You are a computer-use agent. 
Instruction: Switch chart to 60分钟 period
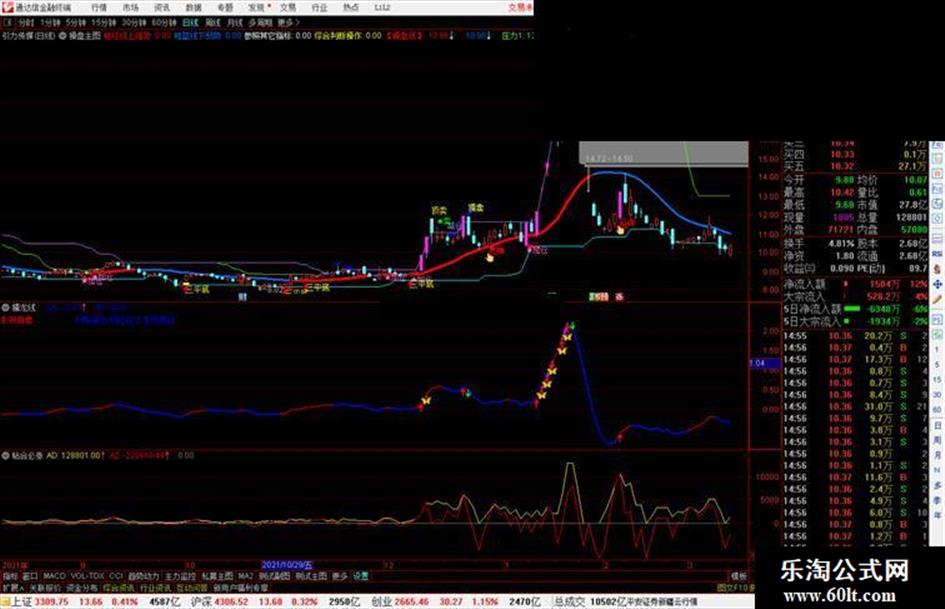(164, 22)
